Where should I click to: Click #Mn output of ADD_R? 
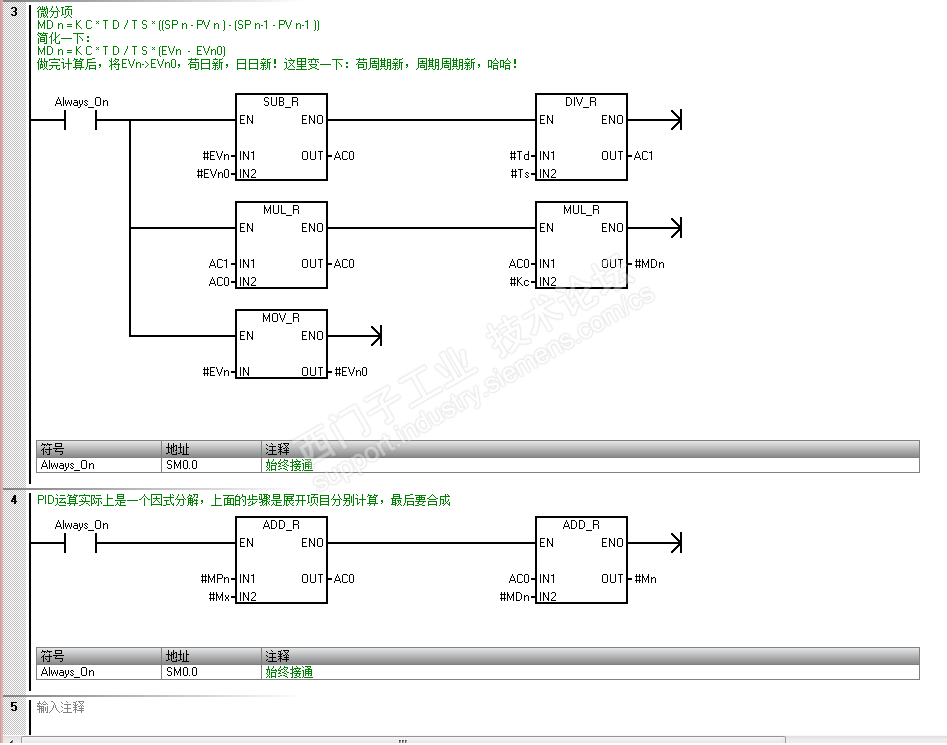[646, 579]
